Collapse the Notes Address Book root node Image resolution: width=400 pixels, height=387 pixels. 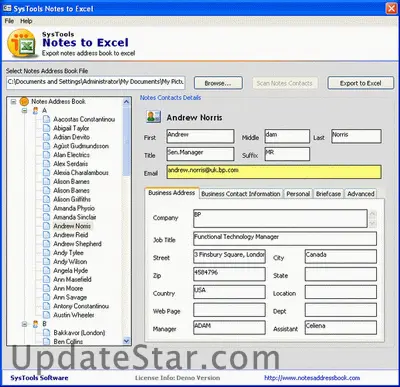tap(13, 101)
